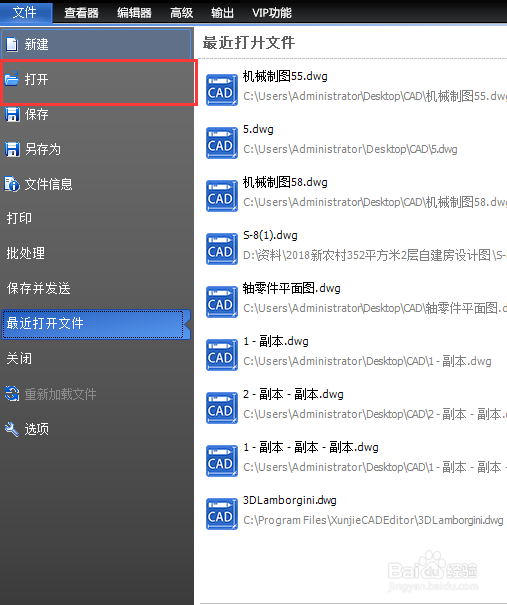Click the floppy disk icon beside 另存为

(12, 149)
